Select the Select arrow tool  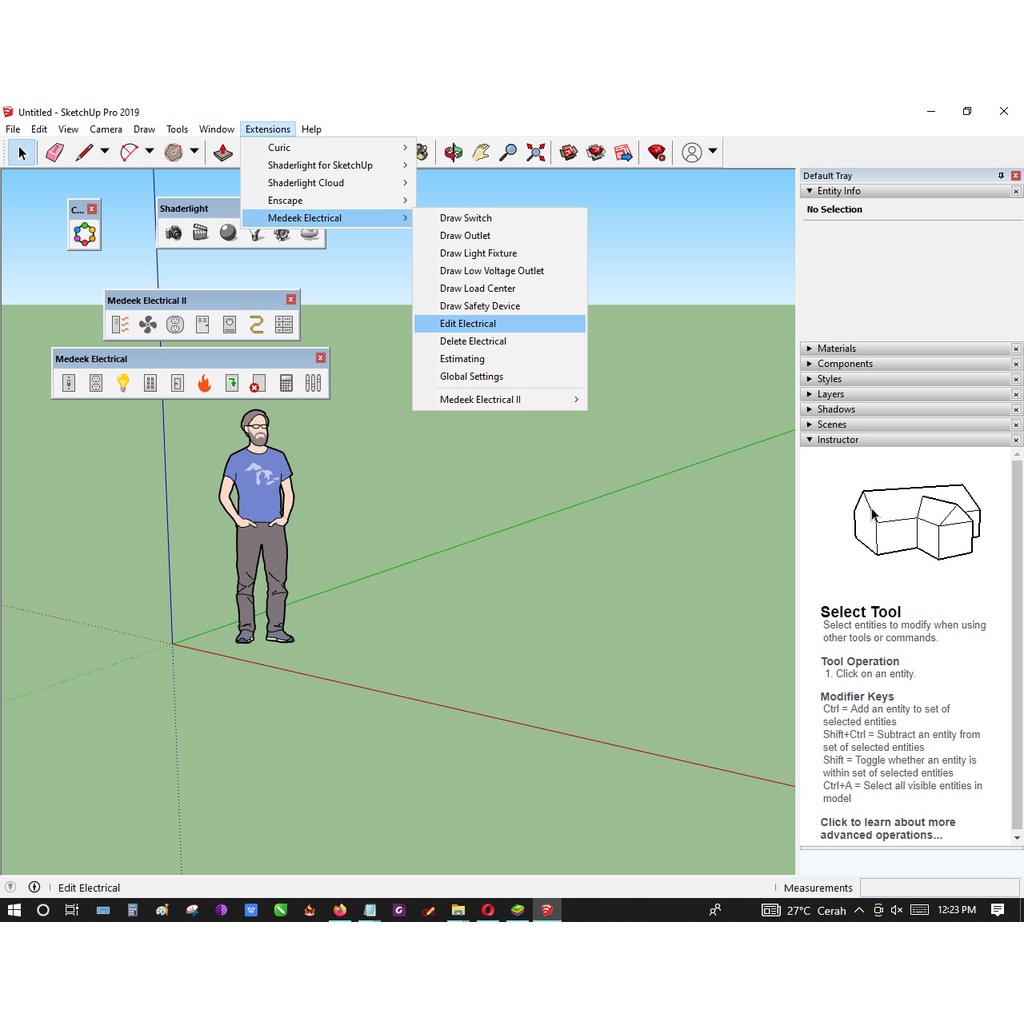21,152
